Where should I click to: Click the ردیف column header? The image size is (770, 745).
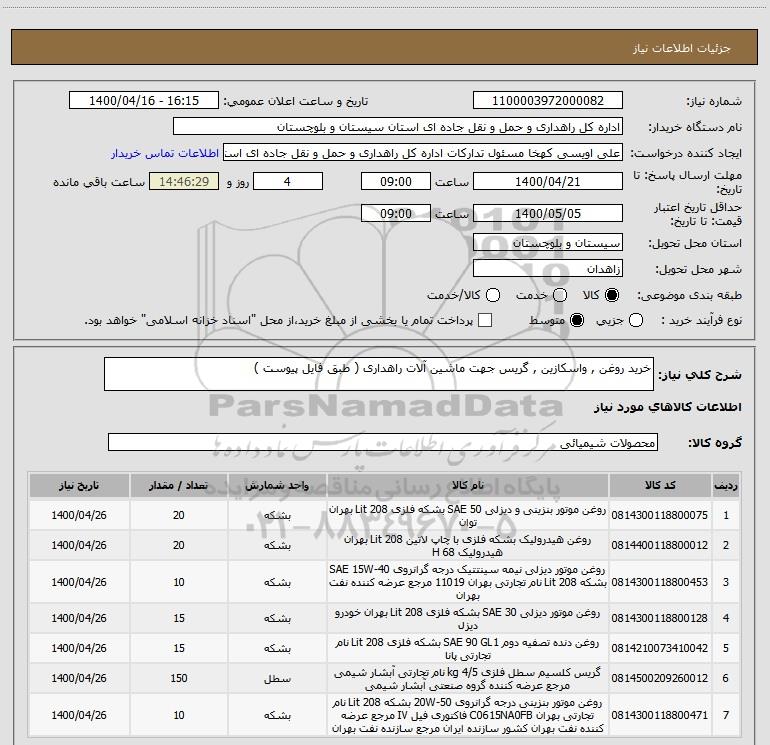point(726,485)
